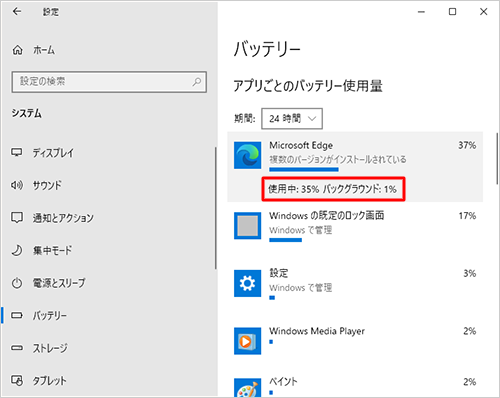Click the Windows lock screen app icon
This screenshot has width=500, height=398.
(x=247, y=226)
